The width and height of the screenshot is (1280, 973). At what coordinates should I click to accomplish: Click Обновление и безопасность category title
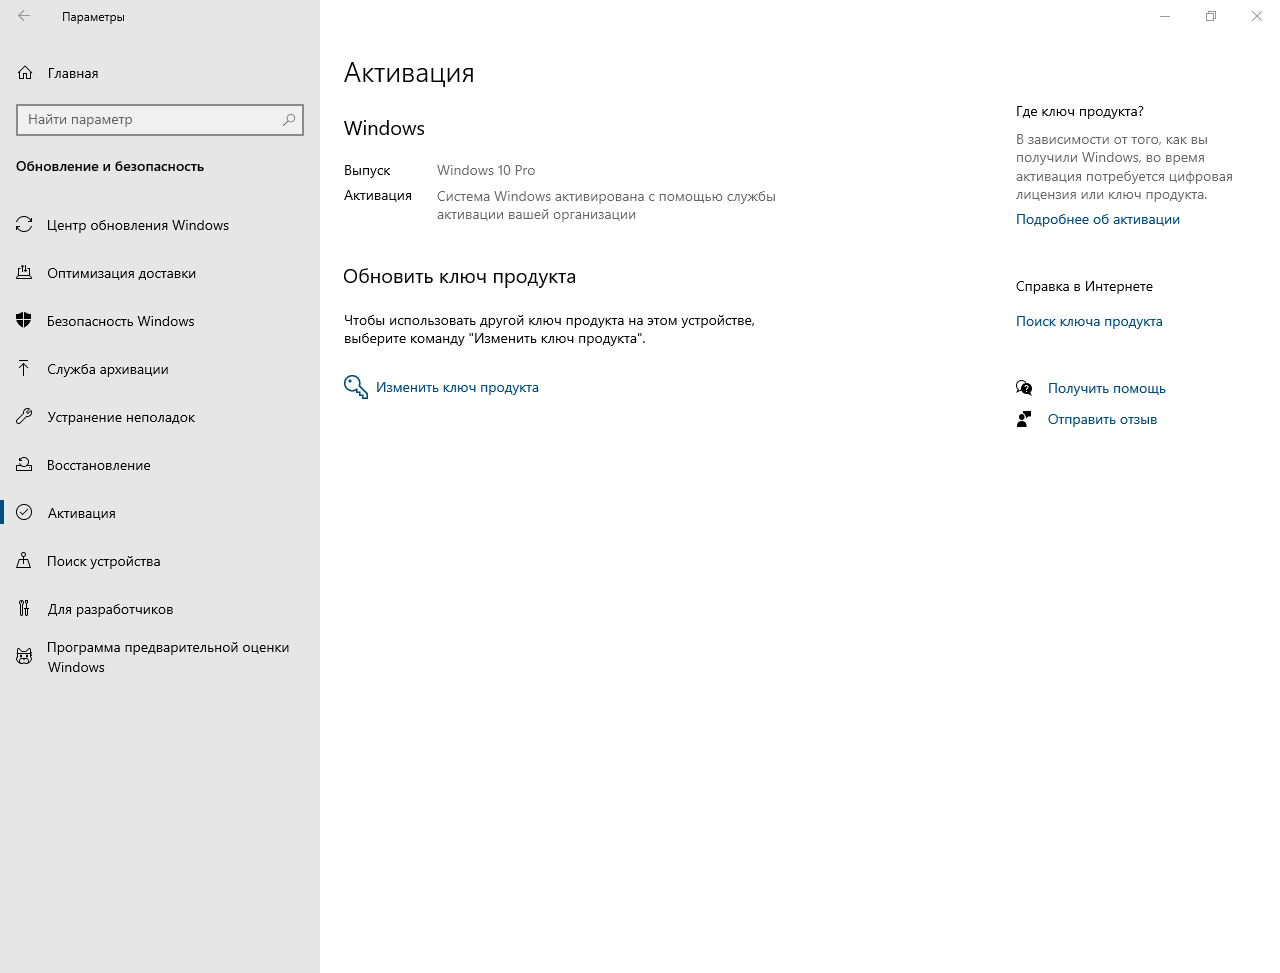110,166
